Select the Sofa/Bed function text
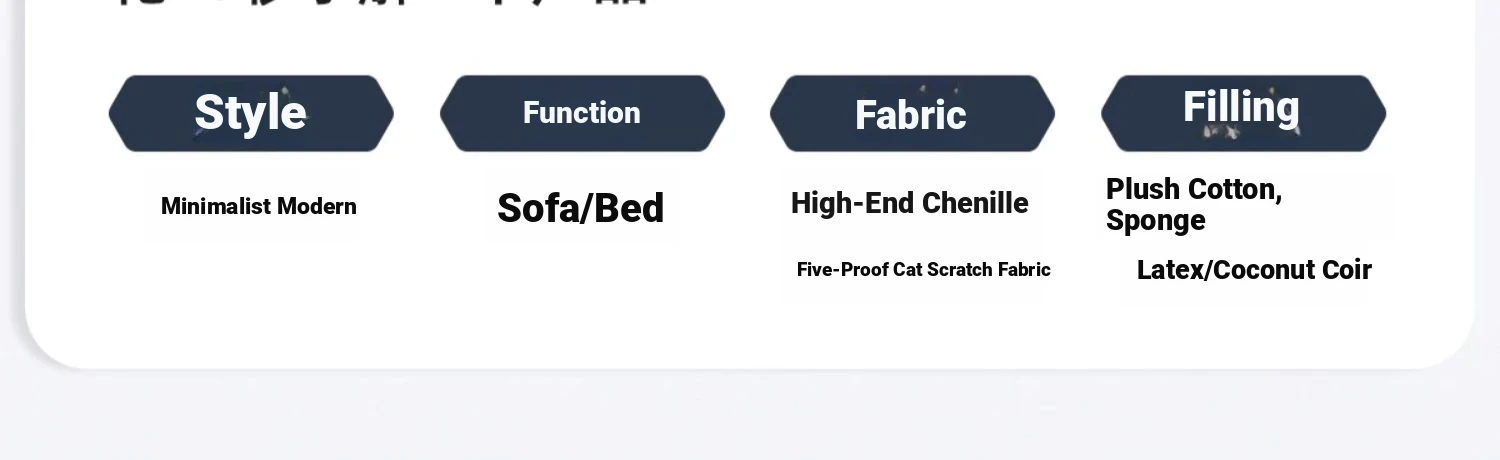This screenshot has width=1500, height=460. (x=581, y=208)
